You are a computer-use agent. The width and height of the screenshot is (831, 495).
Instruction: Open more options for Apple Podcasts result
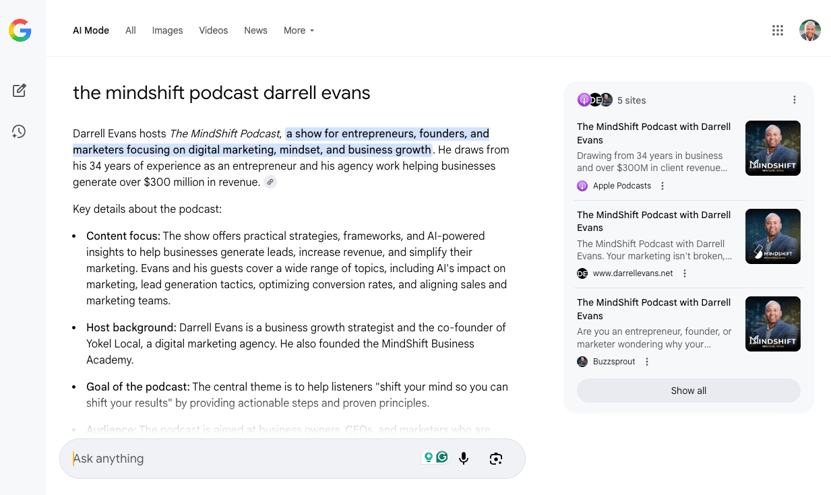click(x=662, y=186)
